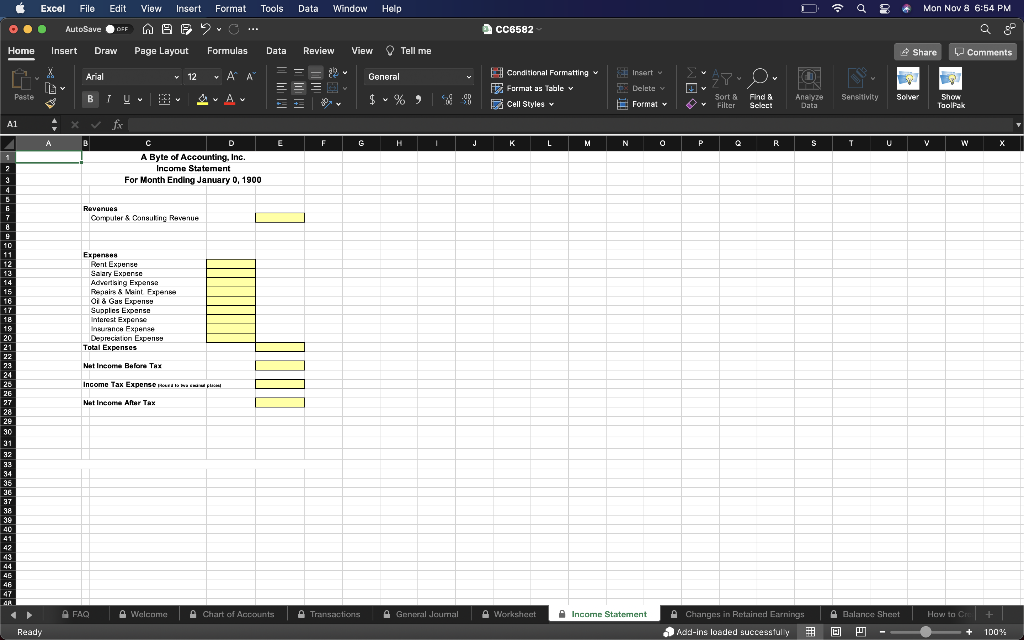Toggle Bold formatting
This screenshot has height=640, width=1024.
pyautogui.click(x=90, y=99)
